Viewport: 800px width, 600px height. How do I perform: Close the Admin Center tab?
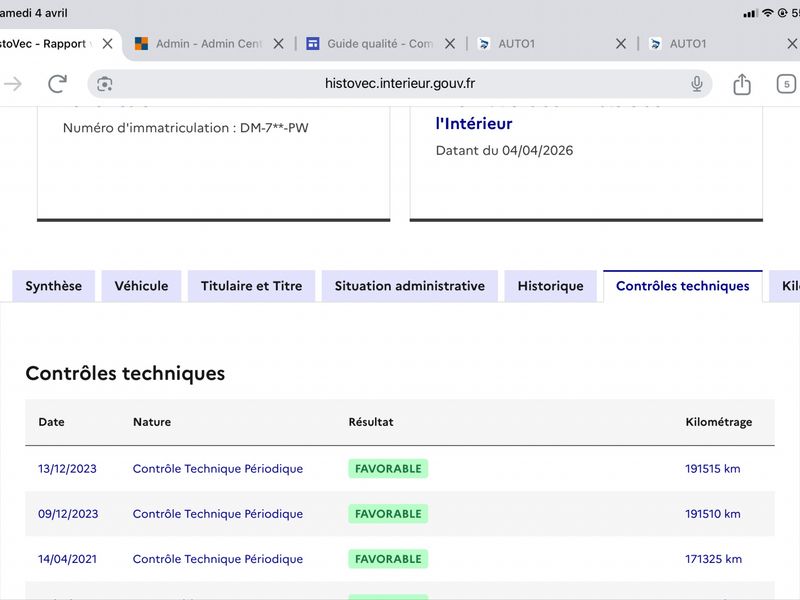point(279,44)
